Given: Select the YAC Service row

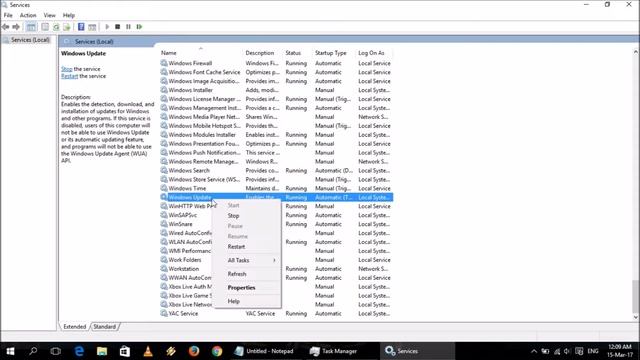Looking at the screenshot, I should (x=276, y=313).
